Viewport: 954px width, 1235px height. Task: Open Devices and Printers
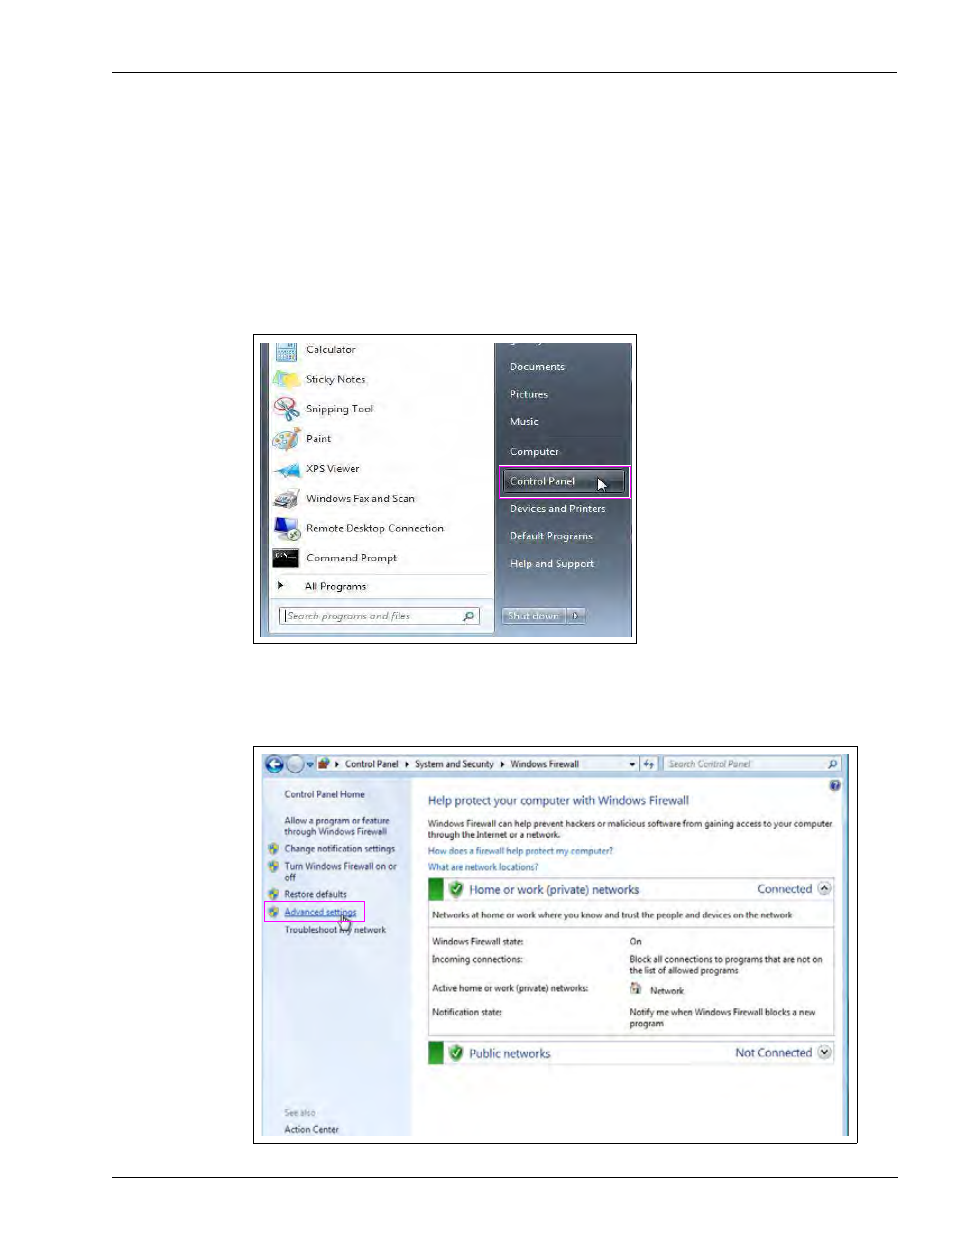pos(557,509)
